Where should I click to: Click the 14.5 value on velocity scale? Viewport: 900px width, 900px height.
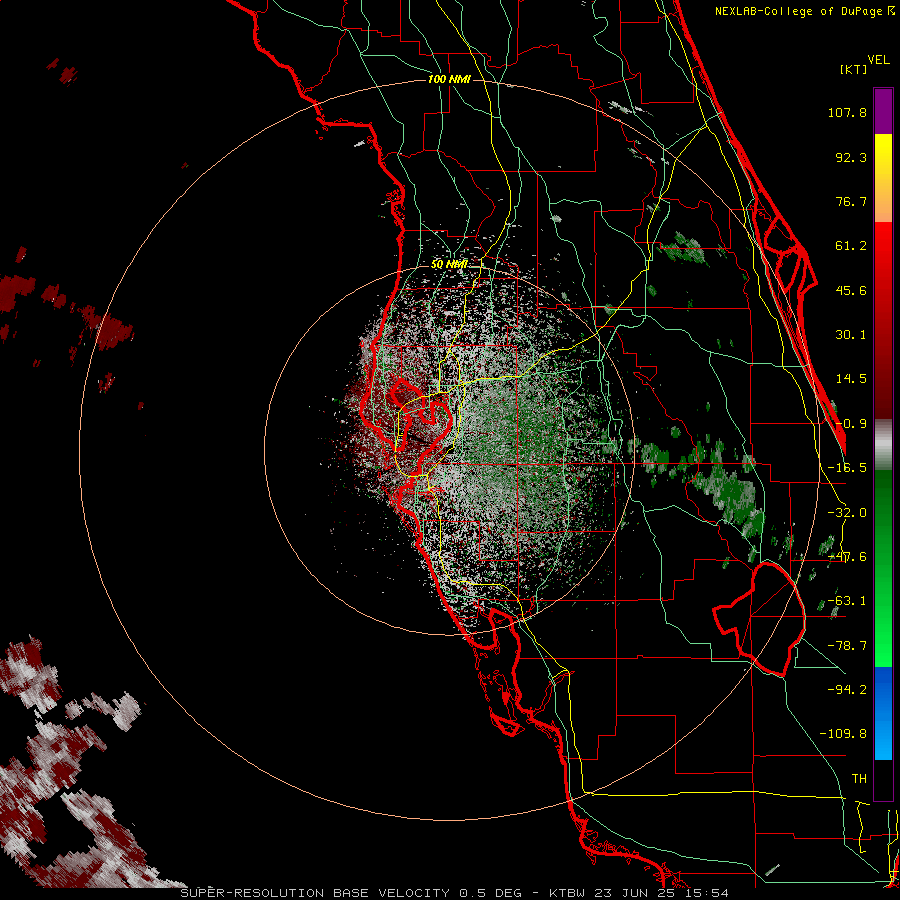pyautogui.click(x=851, y=379)
